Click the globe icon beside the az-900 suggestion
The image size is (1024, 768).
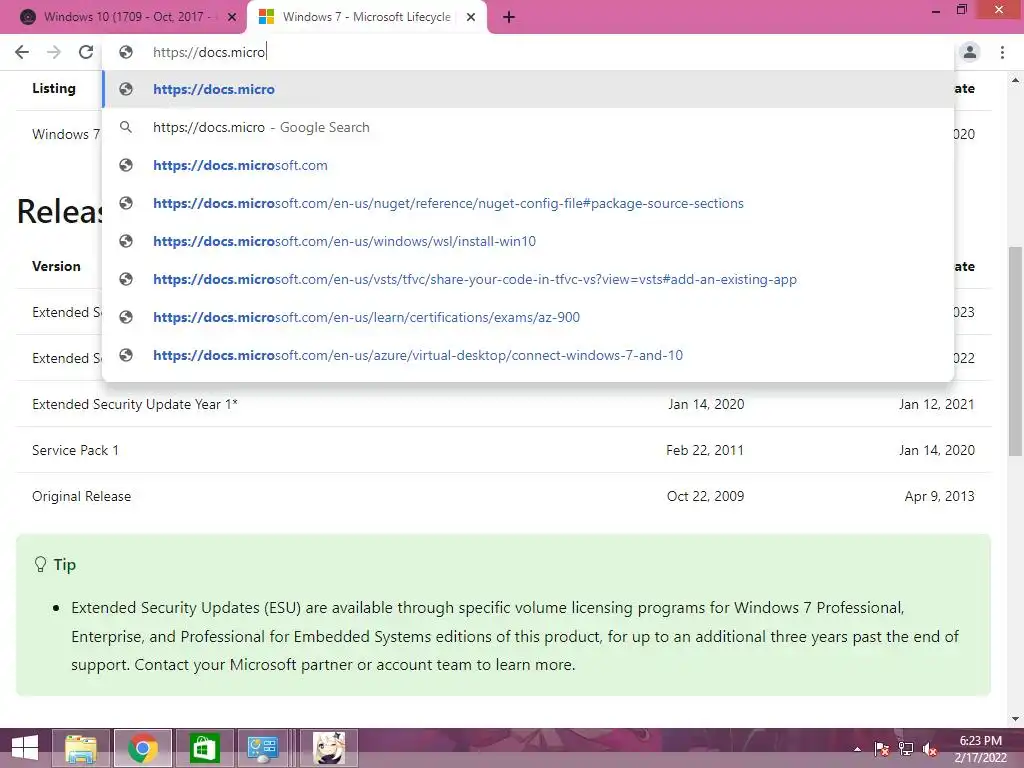pos(126,316)
